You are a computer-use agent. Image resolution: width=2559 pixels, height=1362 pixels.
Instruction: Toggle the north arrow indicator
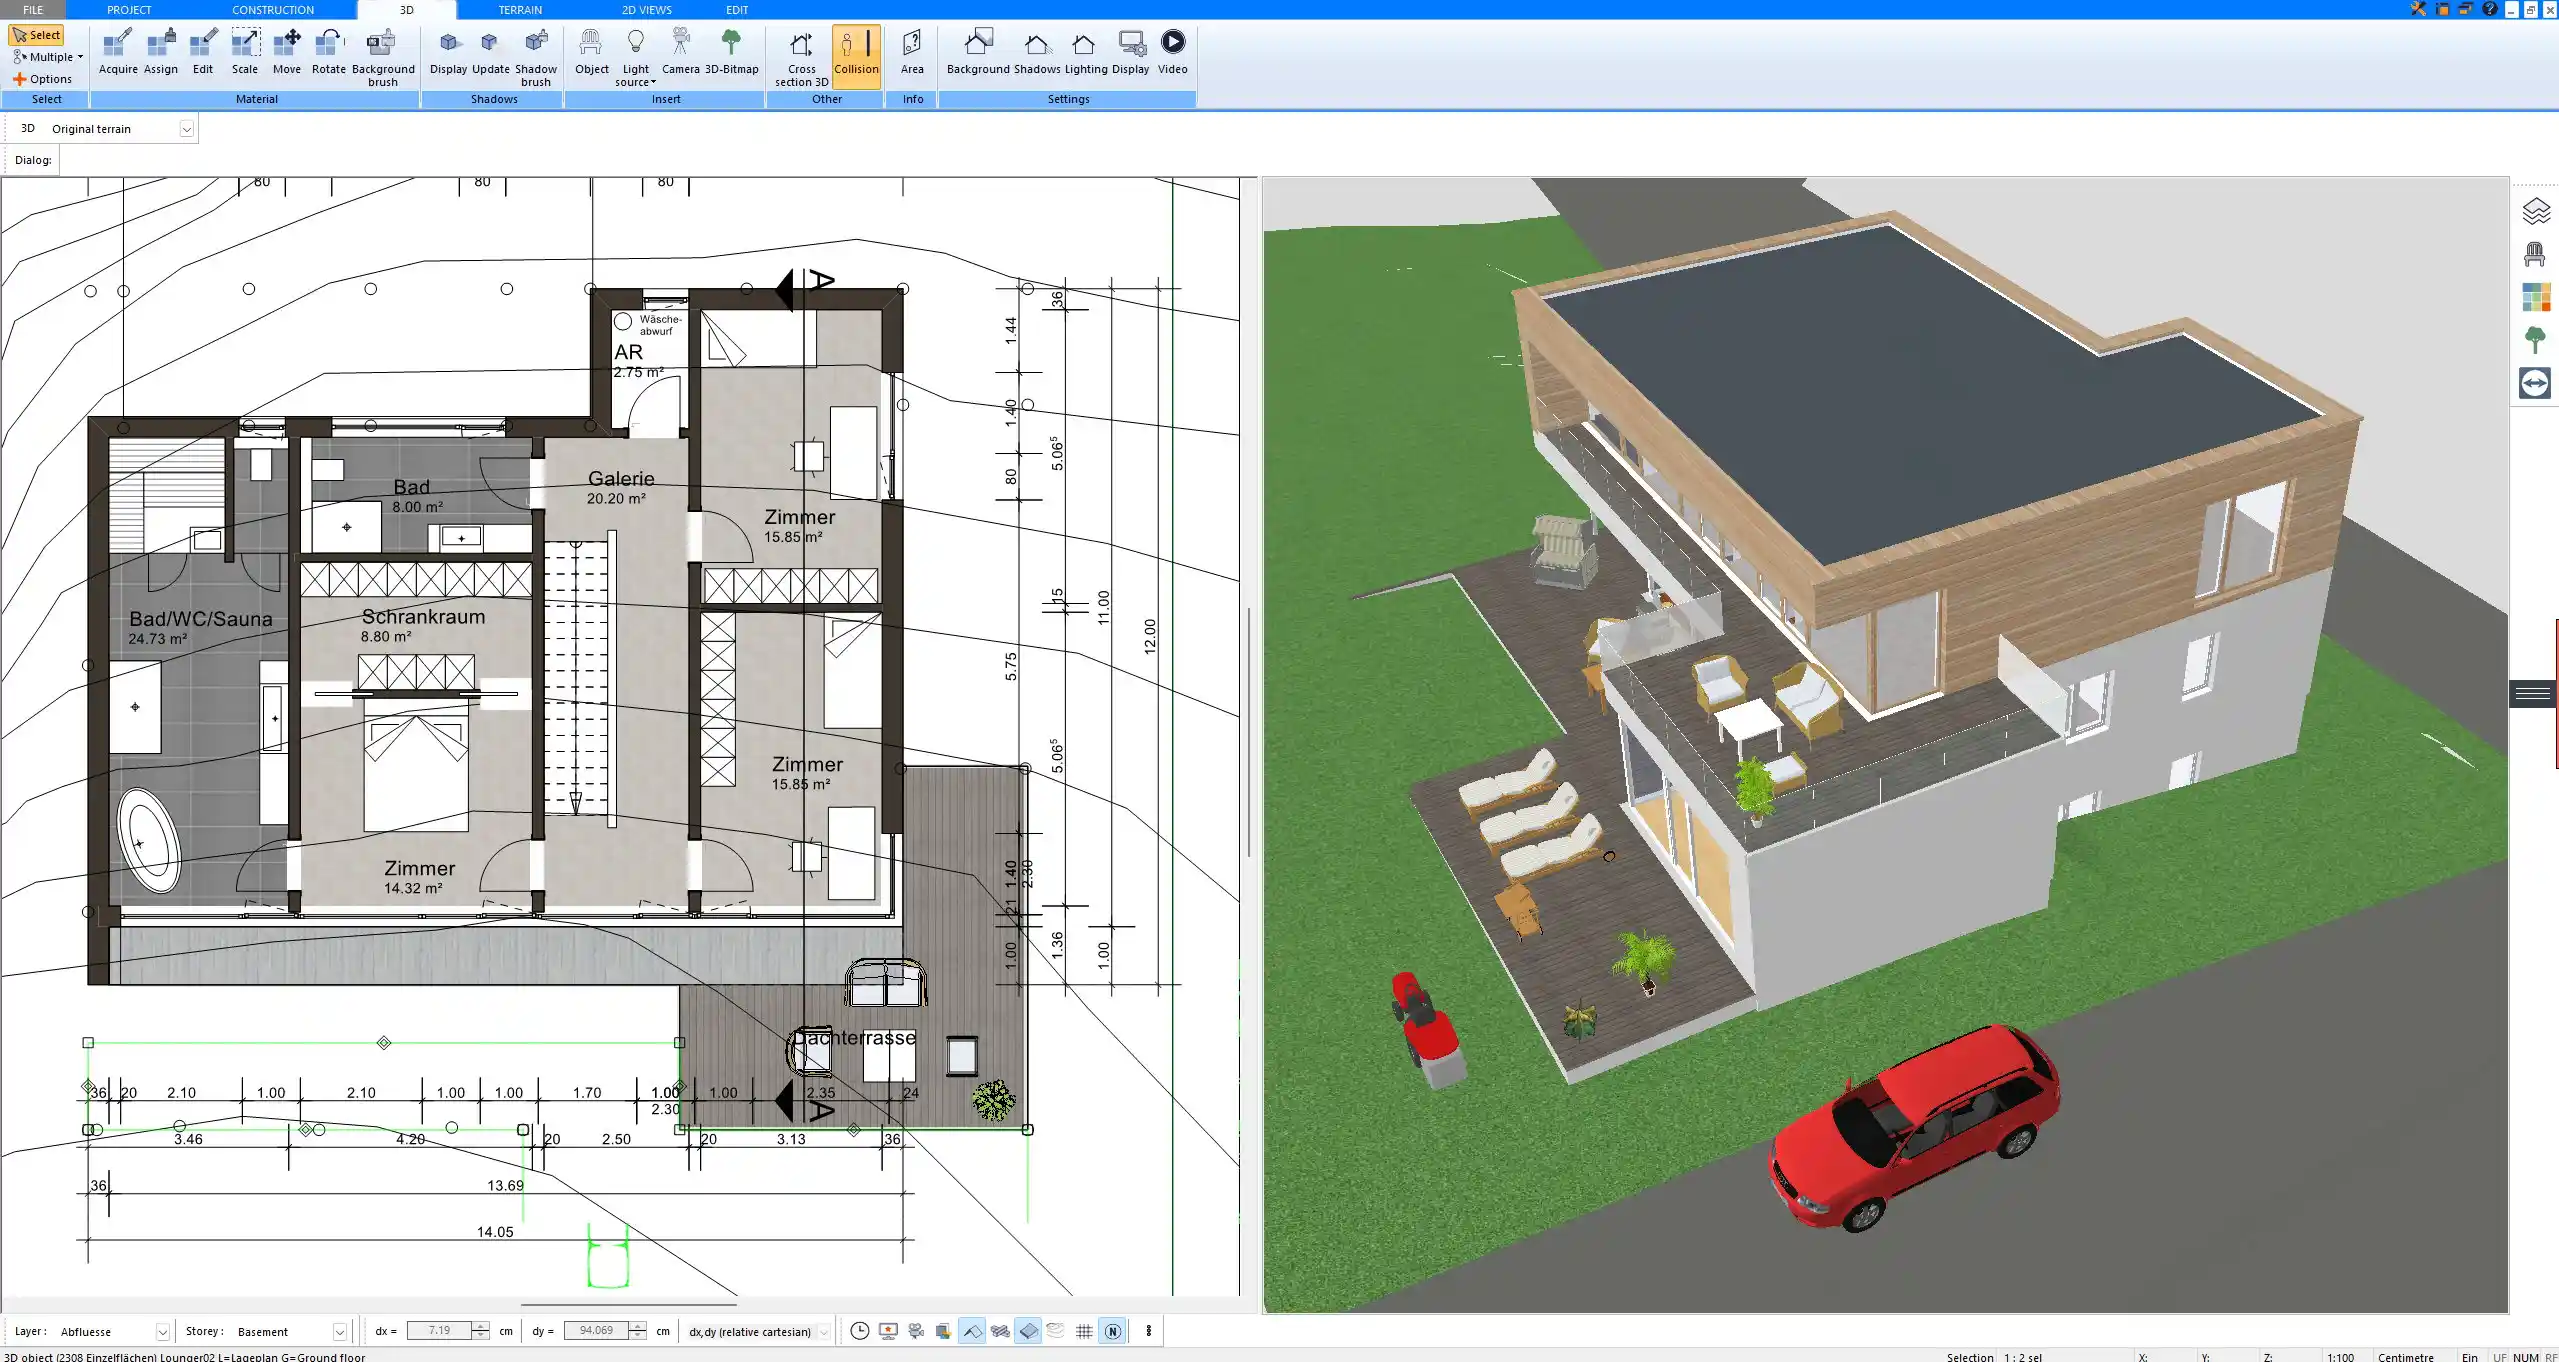(1112, 1331)
